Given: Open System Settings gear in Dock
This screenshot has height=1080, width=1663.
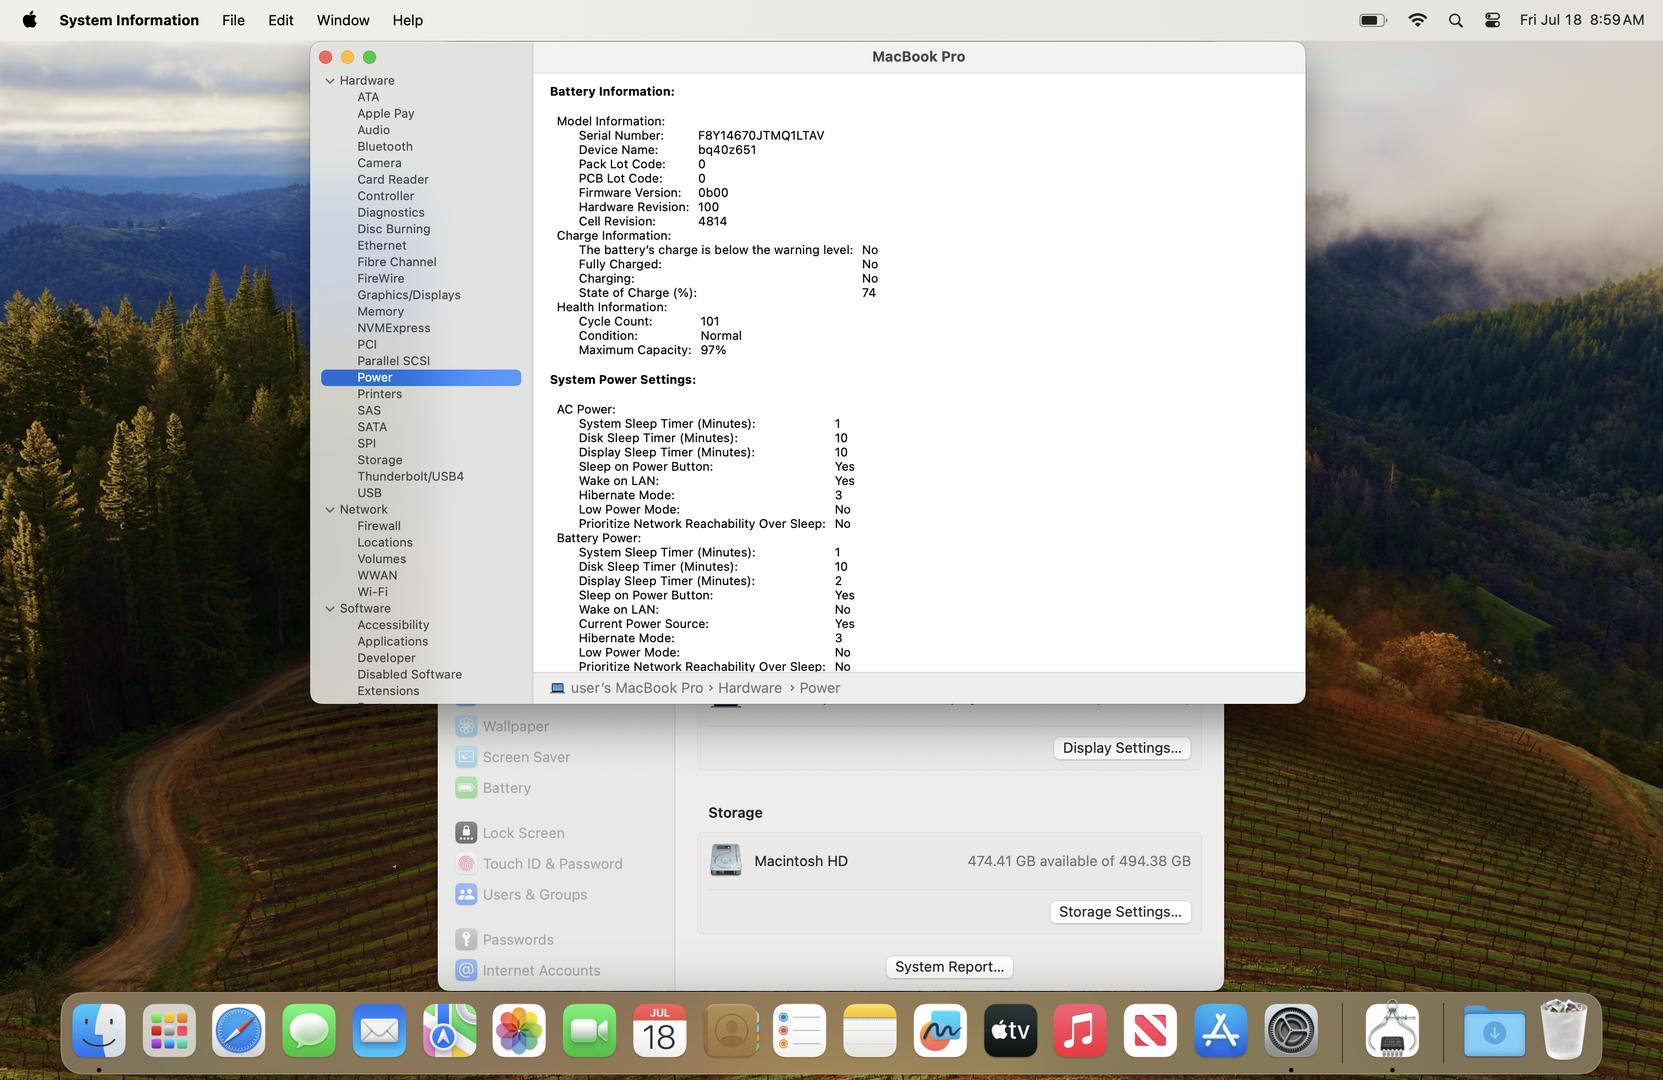Looking at the screenshot, I should (1291, 1031).
